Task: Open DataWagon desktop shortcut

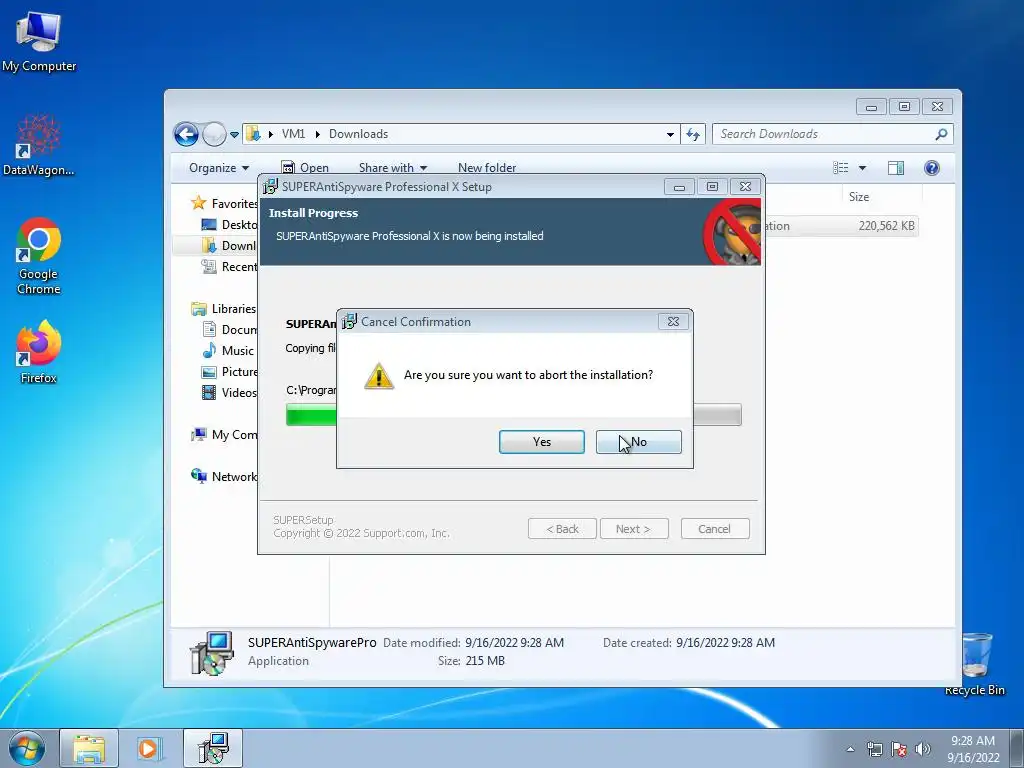Action: [x=39, y=146]
